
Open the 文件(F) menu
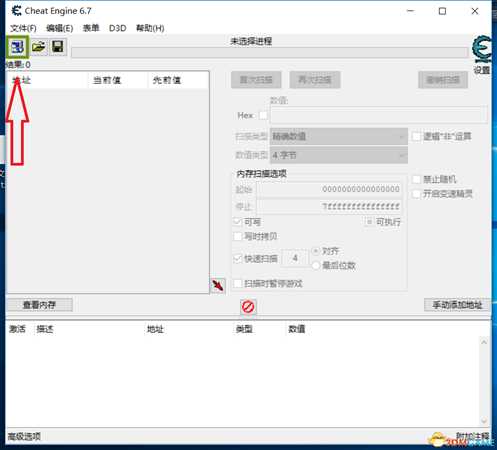pos(23,28)
